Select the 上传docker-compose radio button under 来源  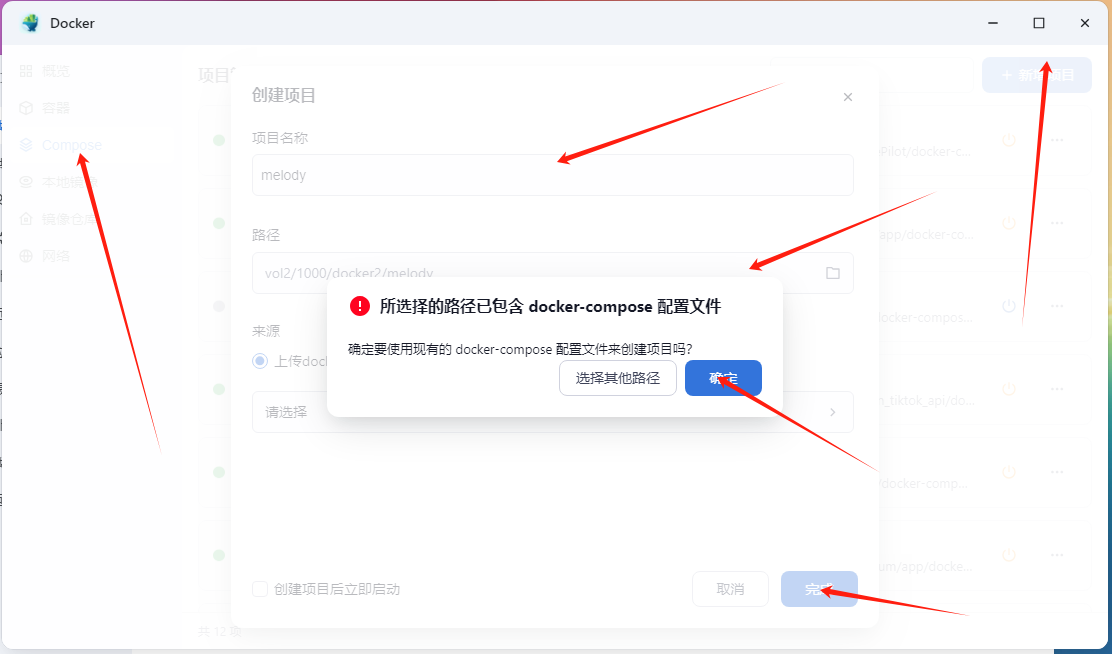point(260,361)
